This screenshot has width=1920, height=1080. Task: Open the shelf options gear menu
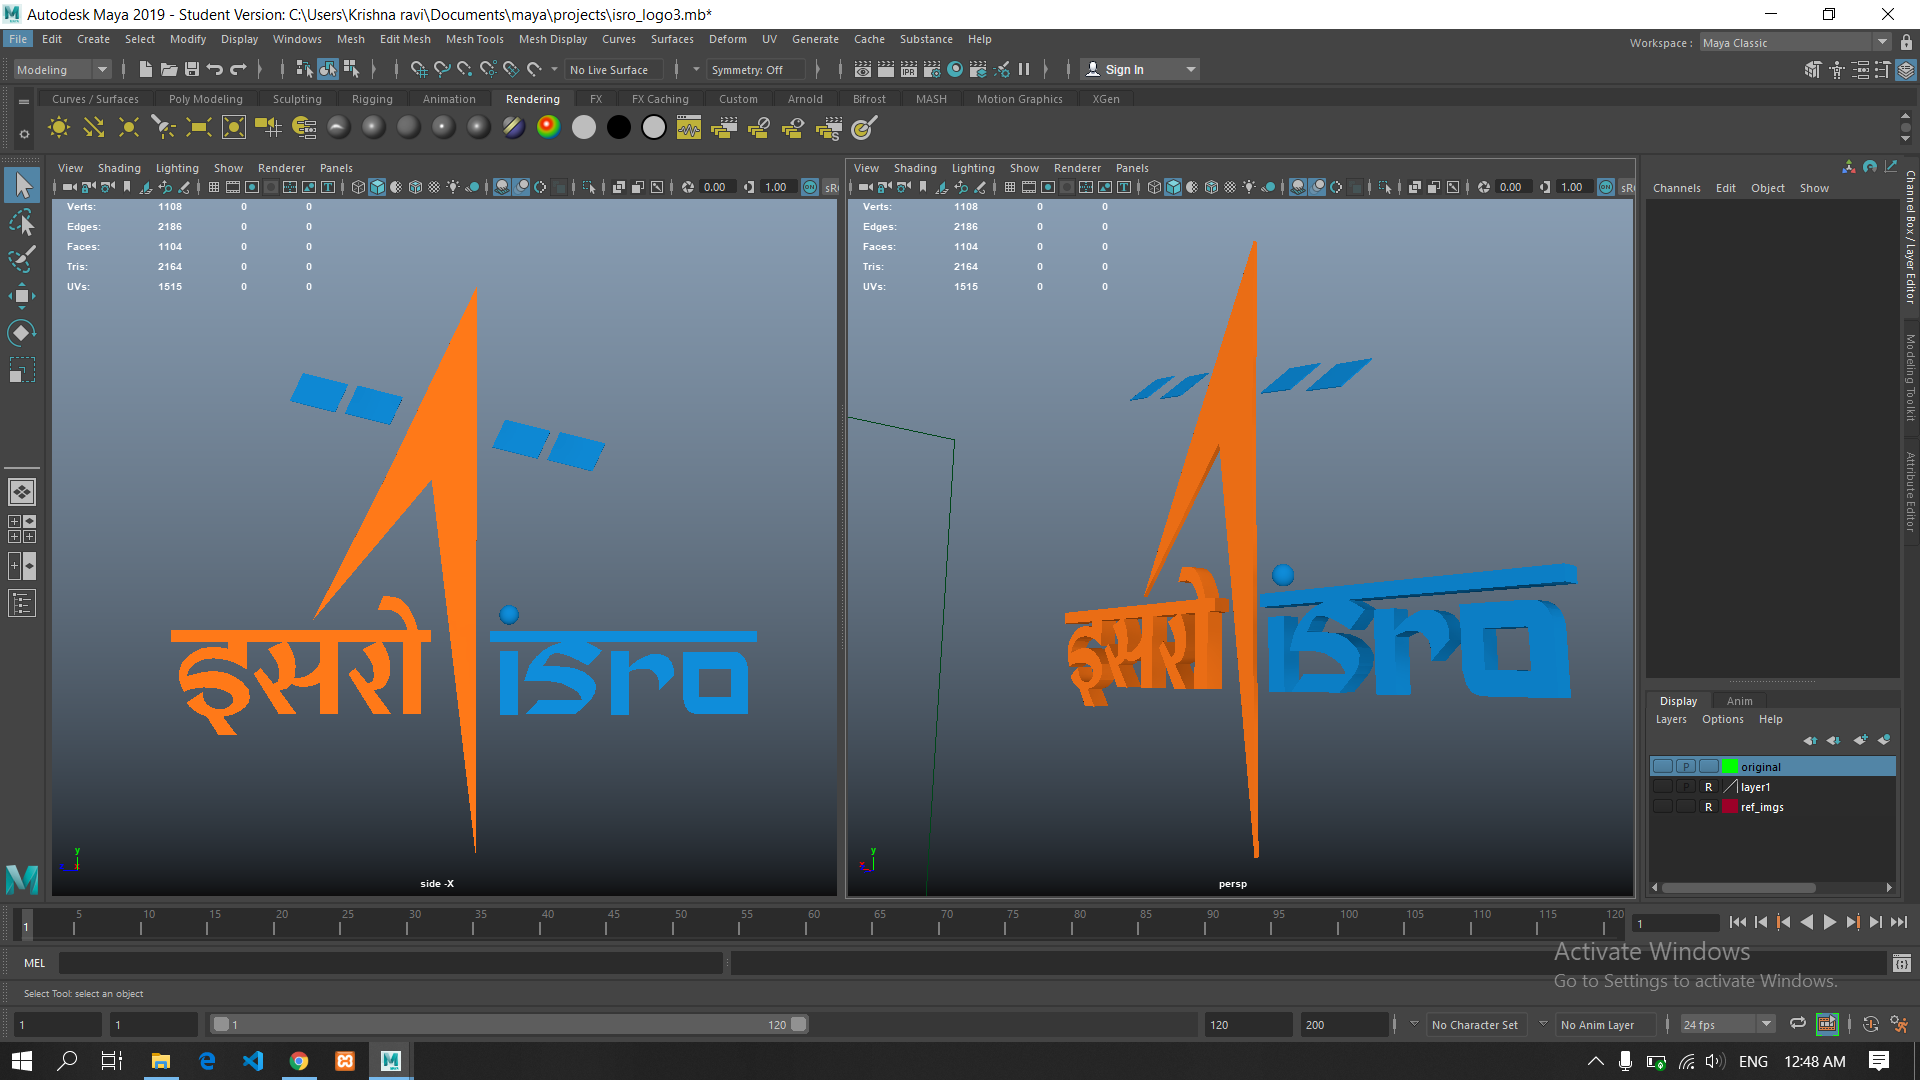(x=24, y=133)
